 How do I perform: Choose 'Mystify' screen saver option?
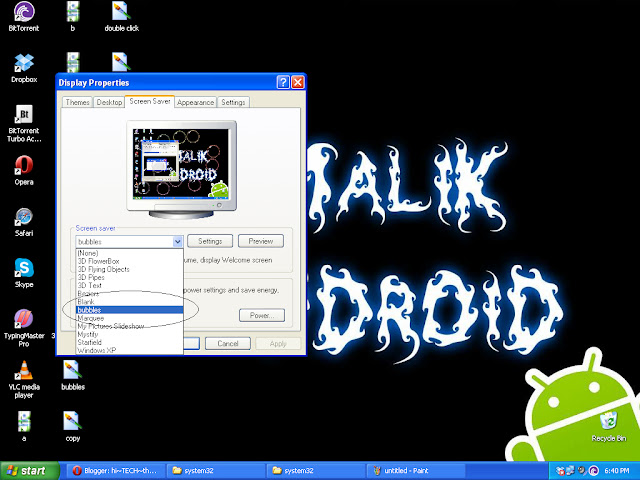click(x=129, y=334)
